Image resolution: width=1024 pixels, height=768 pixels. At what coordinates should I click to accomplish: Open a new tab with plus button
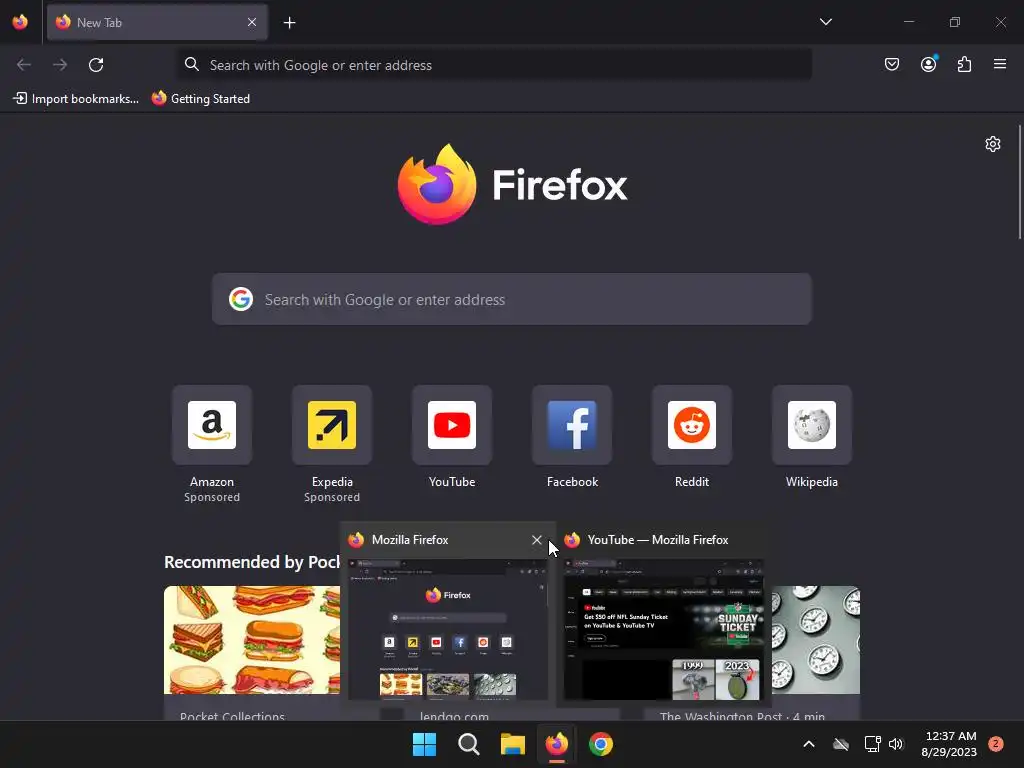(x=289, y=23)
